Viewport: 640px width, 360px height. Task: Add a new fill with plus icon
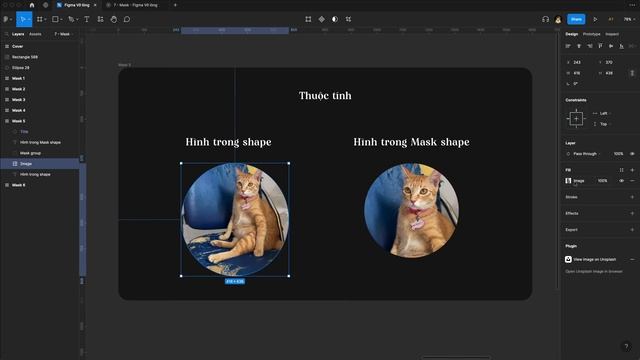(632, 170)
